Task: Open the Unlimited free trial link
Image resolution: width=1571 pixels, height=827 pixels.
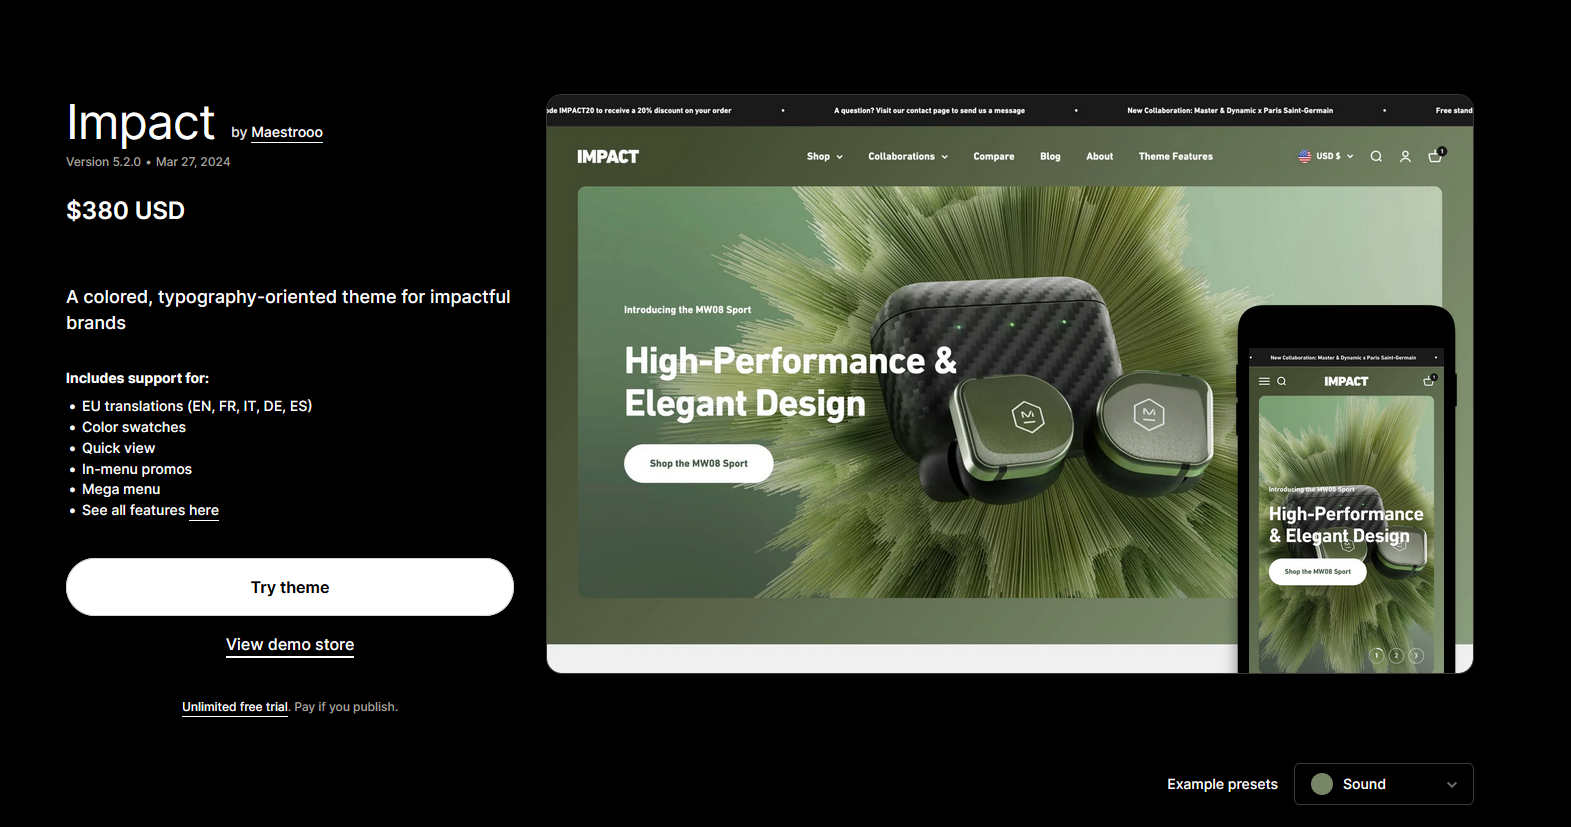Action: [x=235, y=707]
